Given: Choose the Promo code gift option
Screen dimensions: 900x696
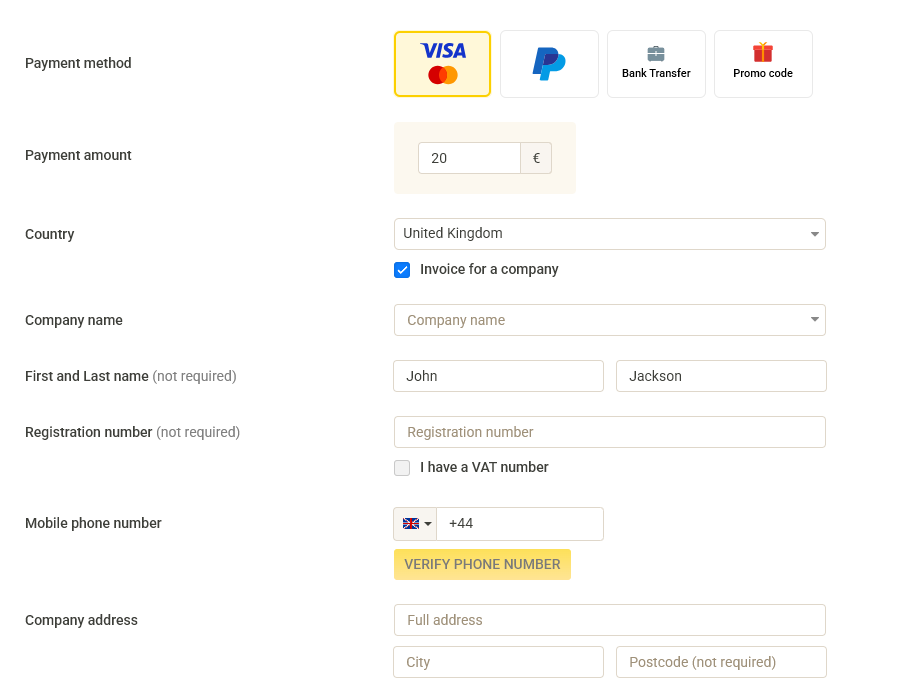Looking at the screenshot, I should [x=763, y=64].
